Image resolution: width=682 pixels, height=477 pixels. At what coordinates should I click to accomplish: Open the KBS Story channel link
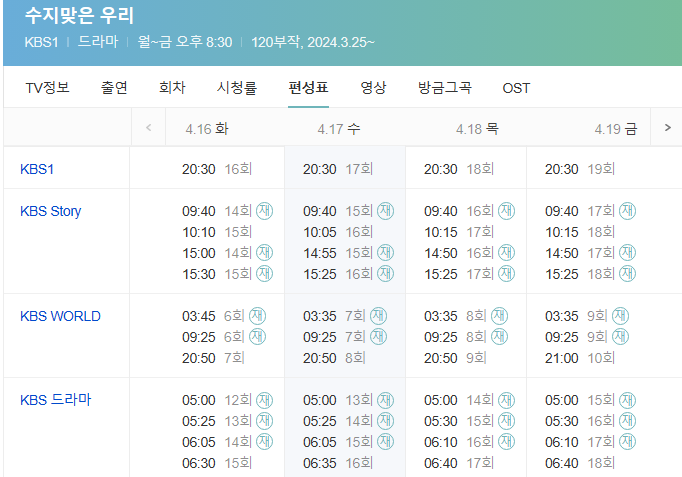50,211
